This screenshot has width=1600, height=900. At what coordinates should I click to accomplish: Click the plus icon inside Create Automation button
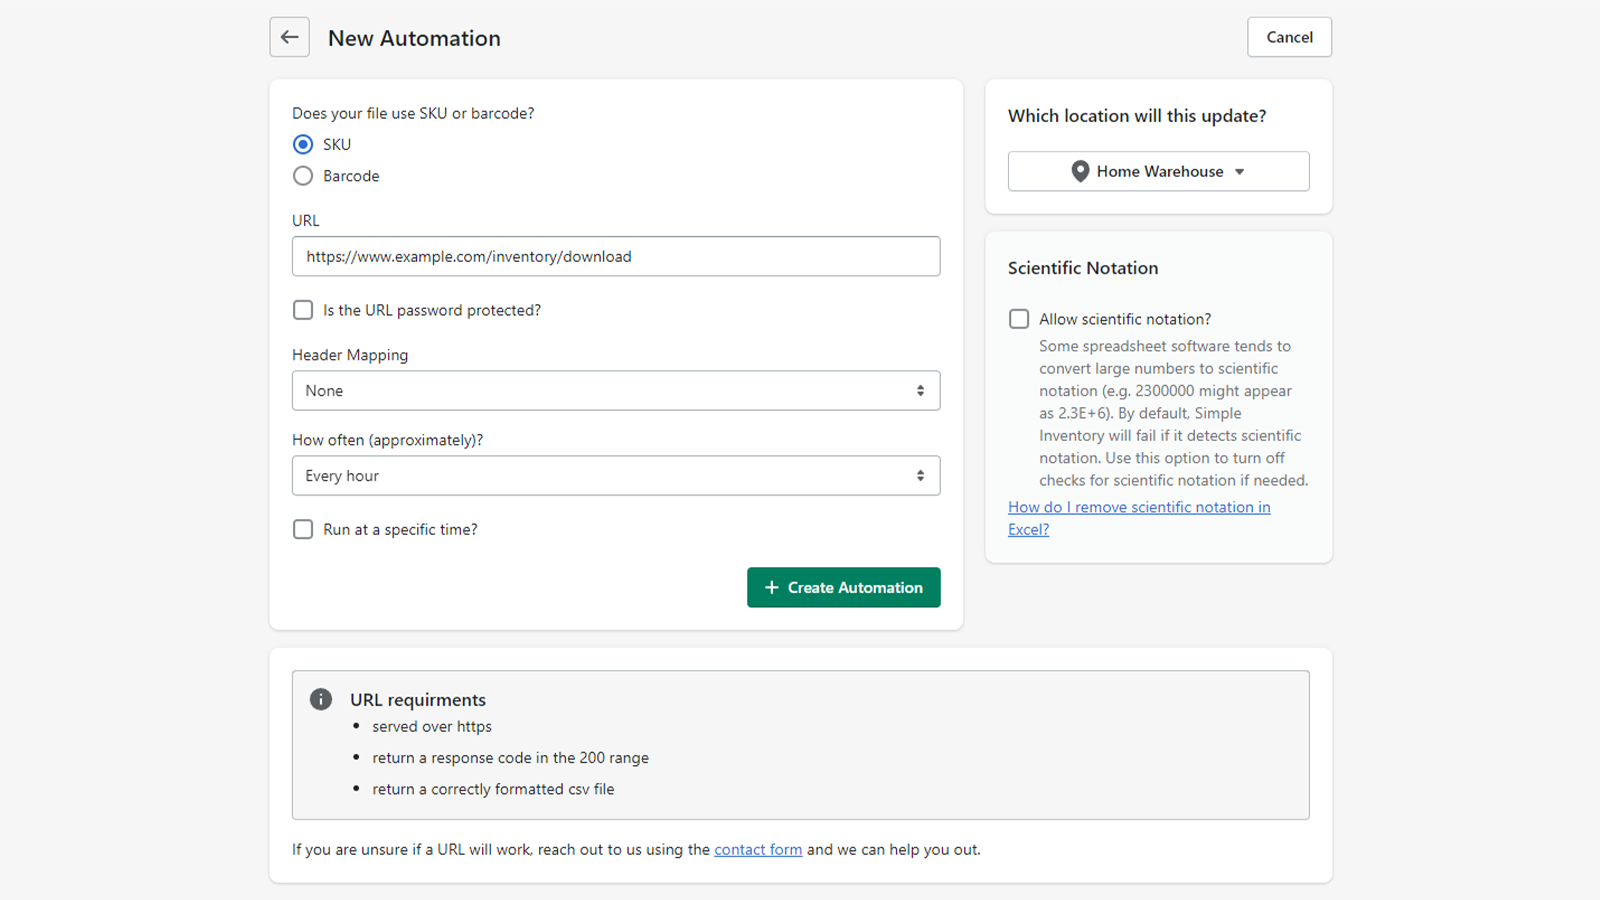(770, 587)
